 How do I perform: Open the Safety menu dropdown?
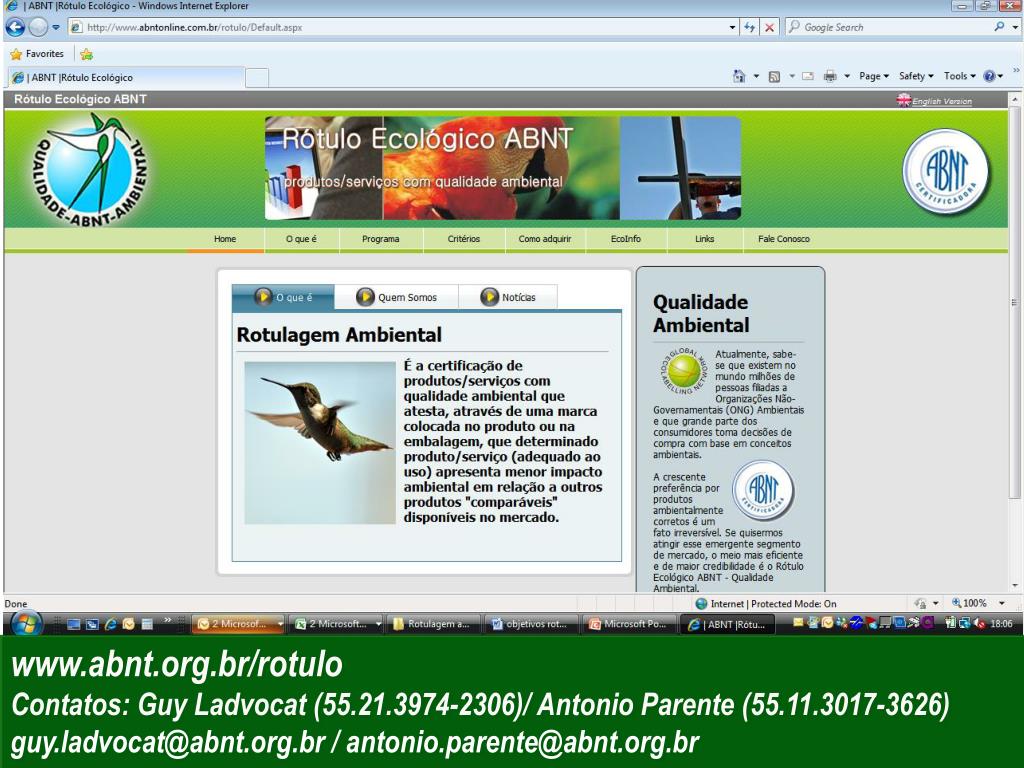pos(916,76)
